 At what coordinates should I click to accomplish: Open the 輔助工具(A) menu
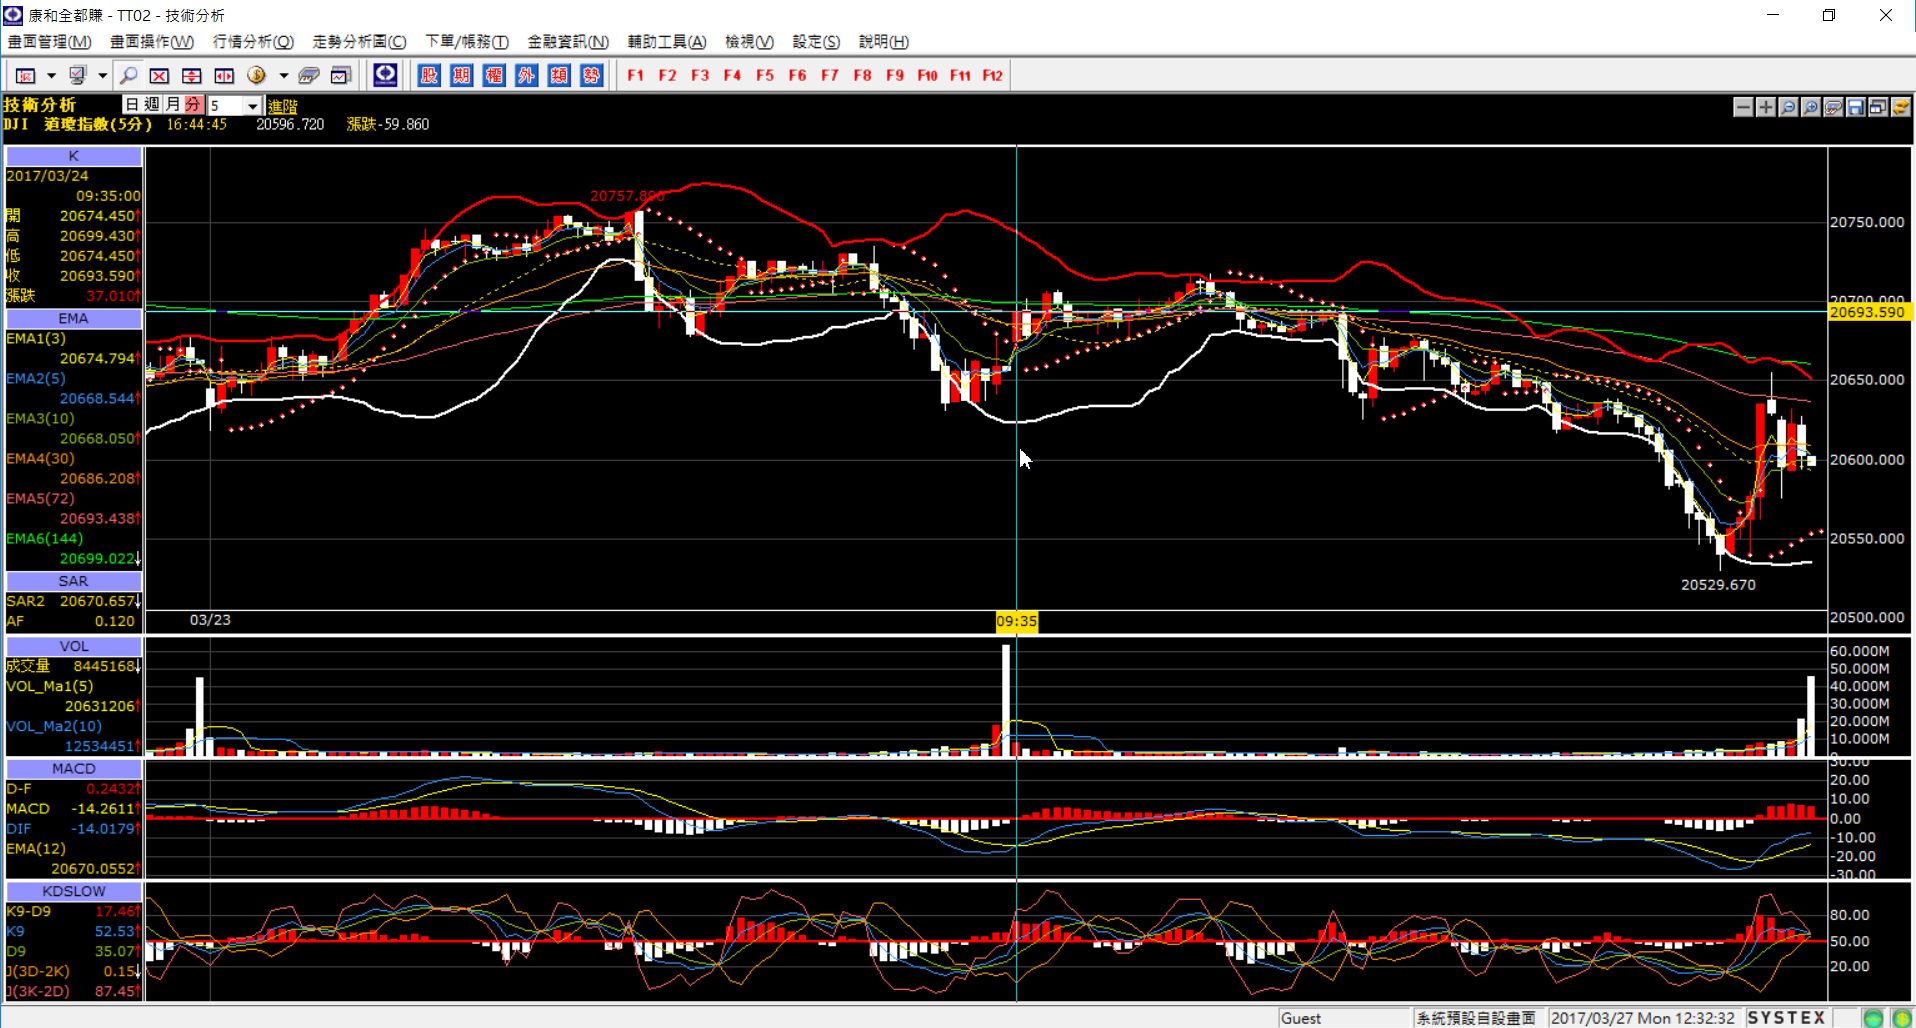667,42
